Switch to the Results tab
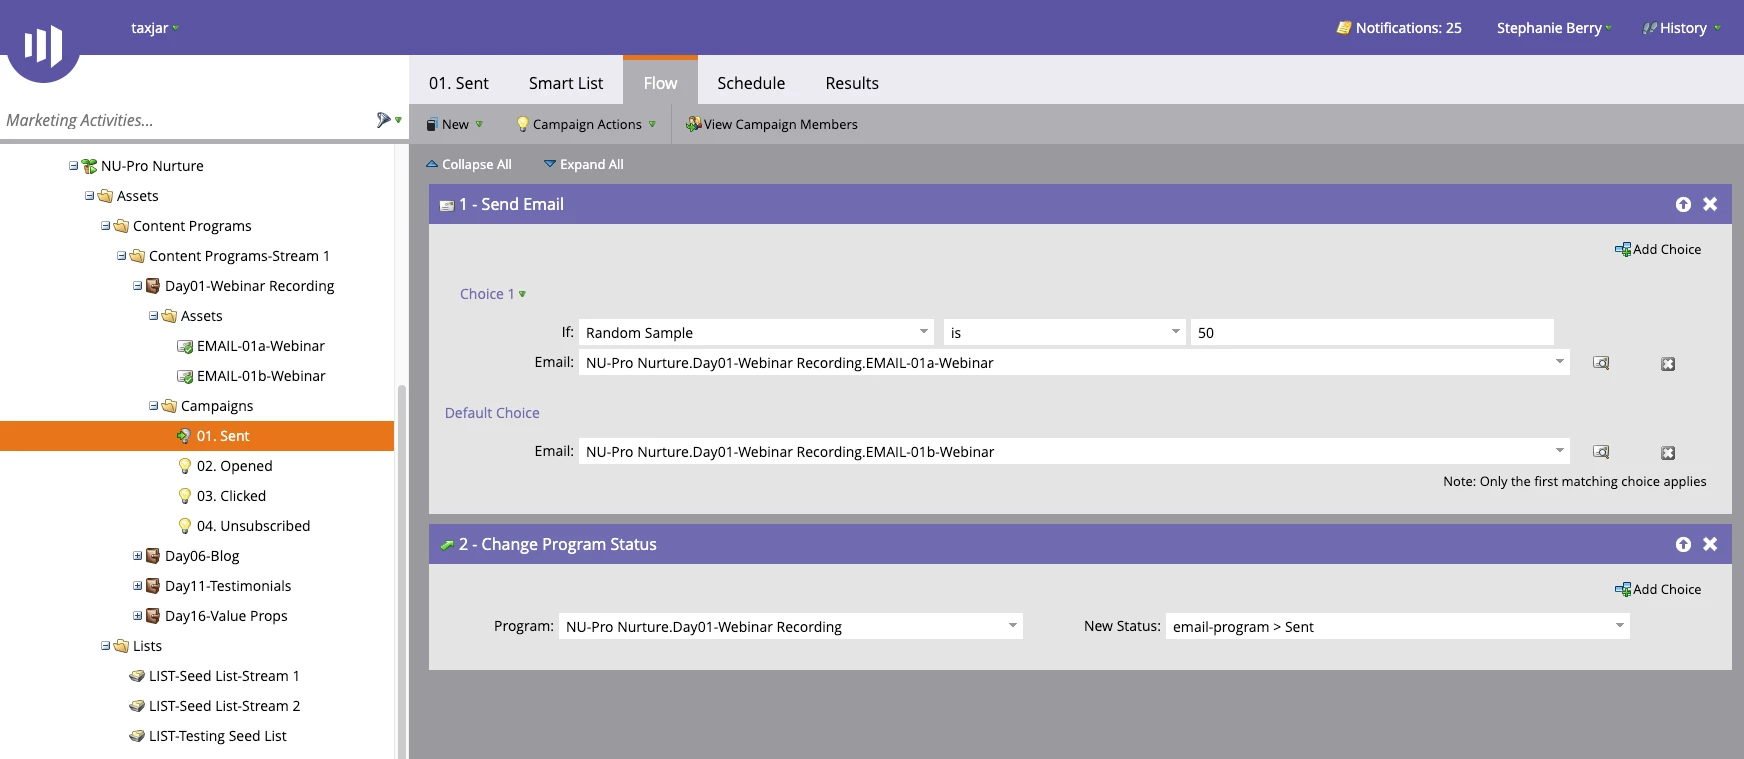 coord(852,83)
